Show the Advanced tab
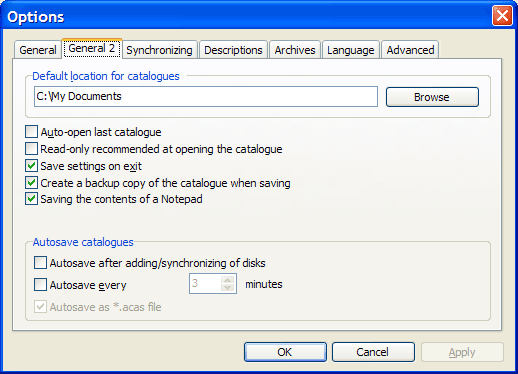This screenshot has width=518, height=374. 410,50
